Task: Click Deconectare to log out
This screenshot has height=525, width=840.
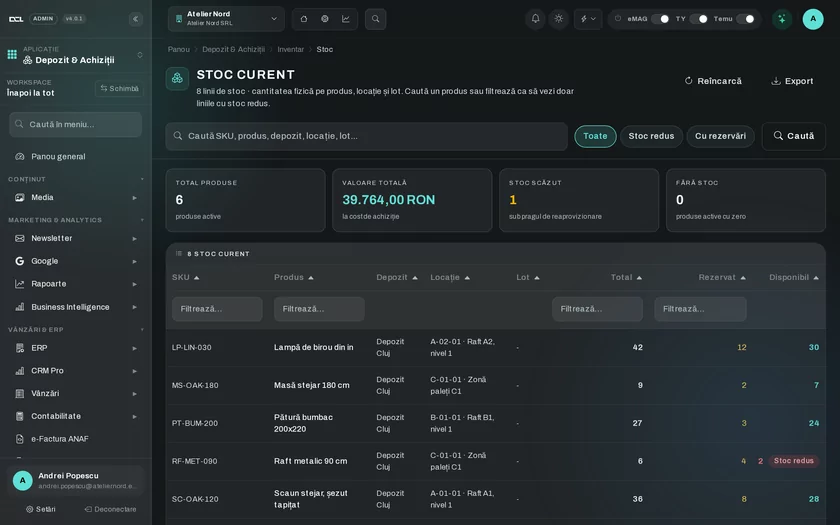Action: (110, 509)
